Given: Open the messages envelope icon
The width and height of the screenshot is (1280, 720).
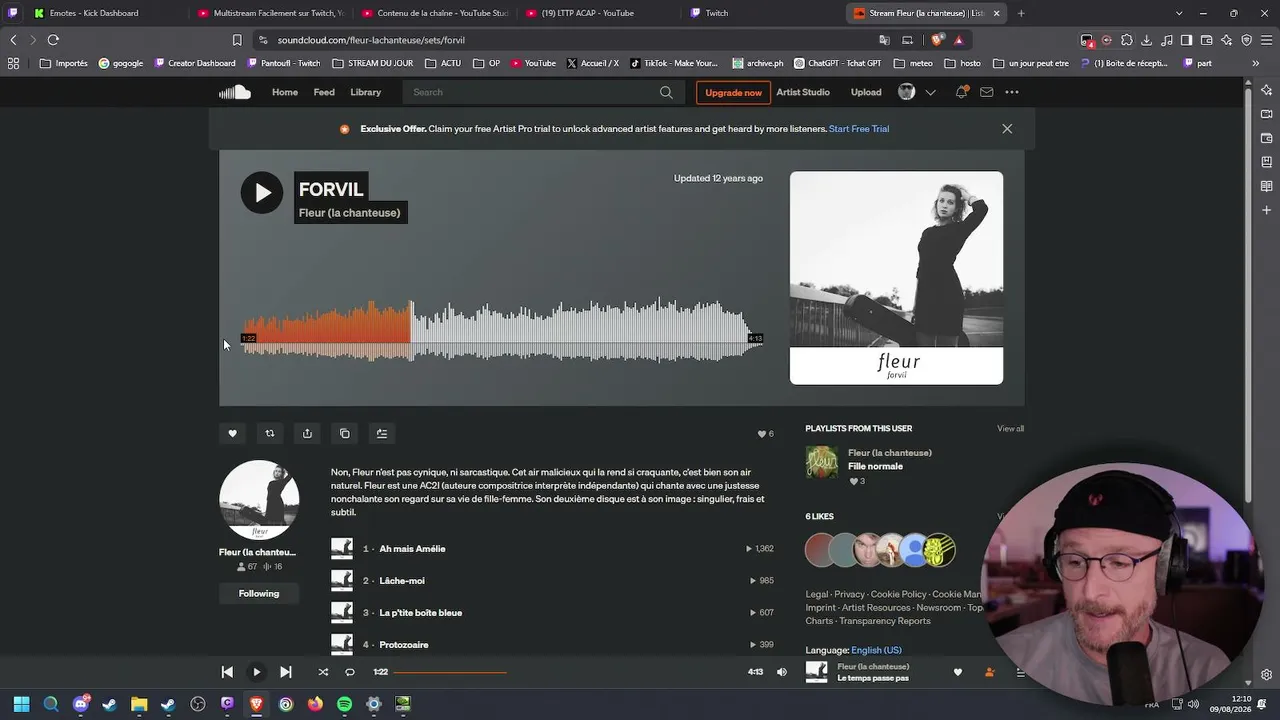Looking at the screenshot, I should (987, 92).
